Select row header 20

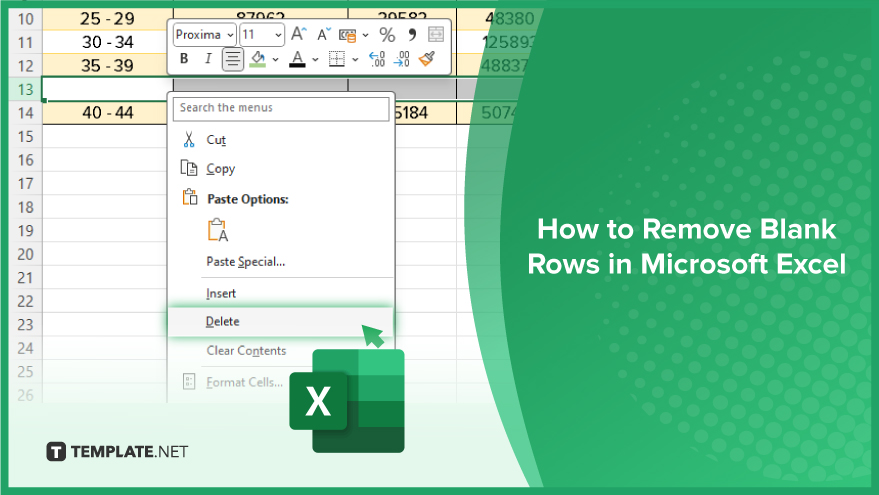tap(25, 255)
